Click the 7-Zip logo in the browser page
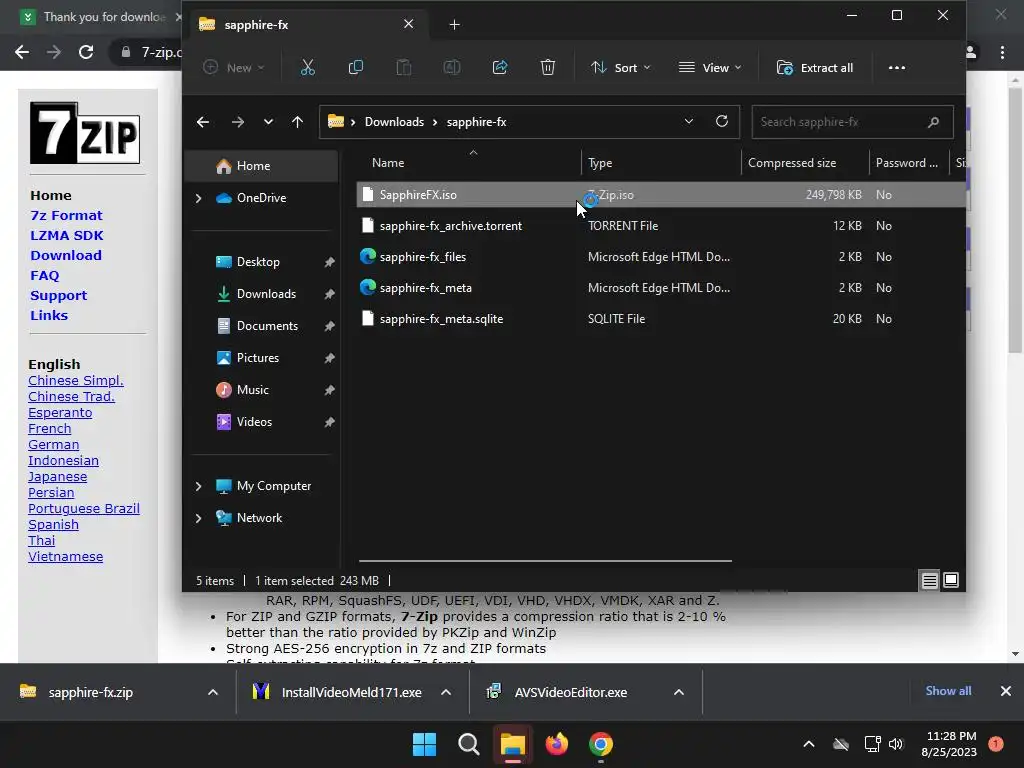 click(85, 133)
